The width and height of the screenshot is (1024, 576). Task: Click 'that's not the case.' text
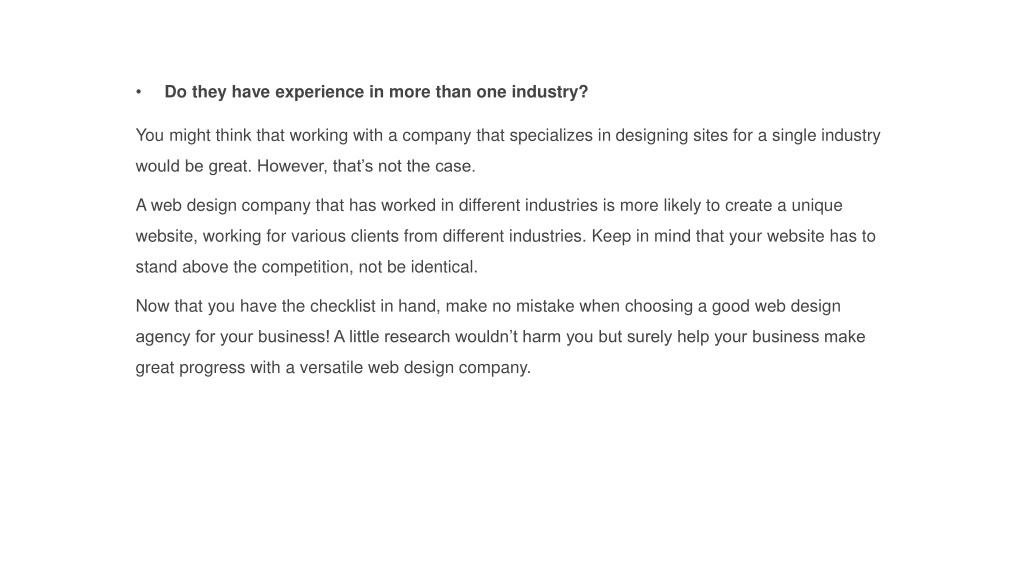404,166
